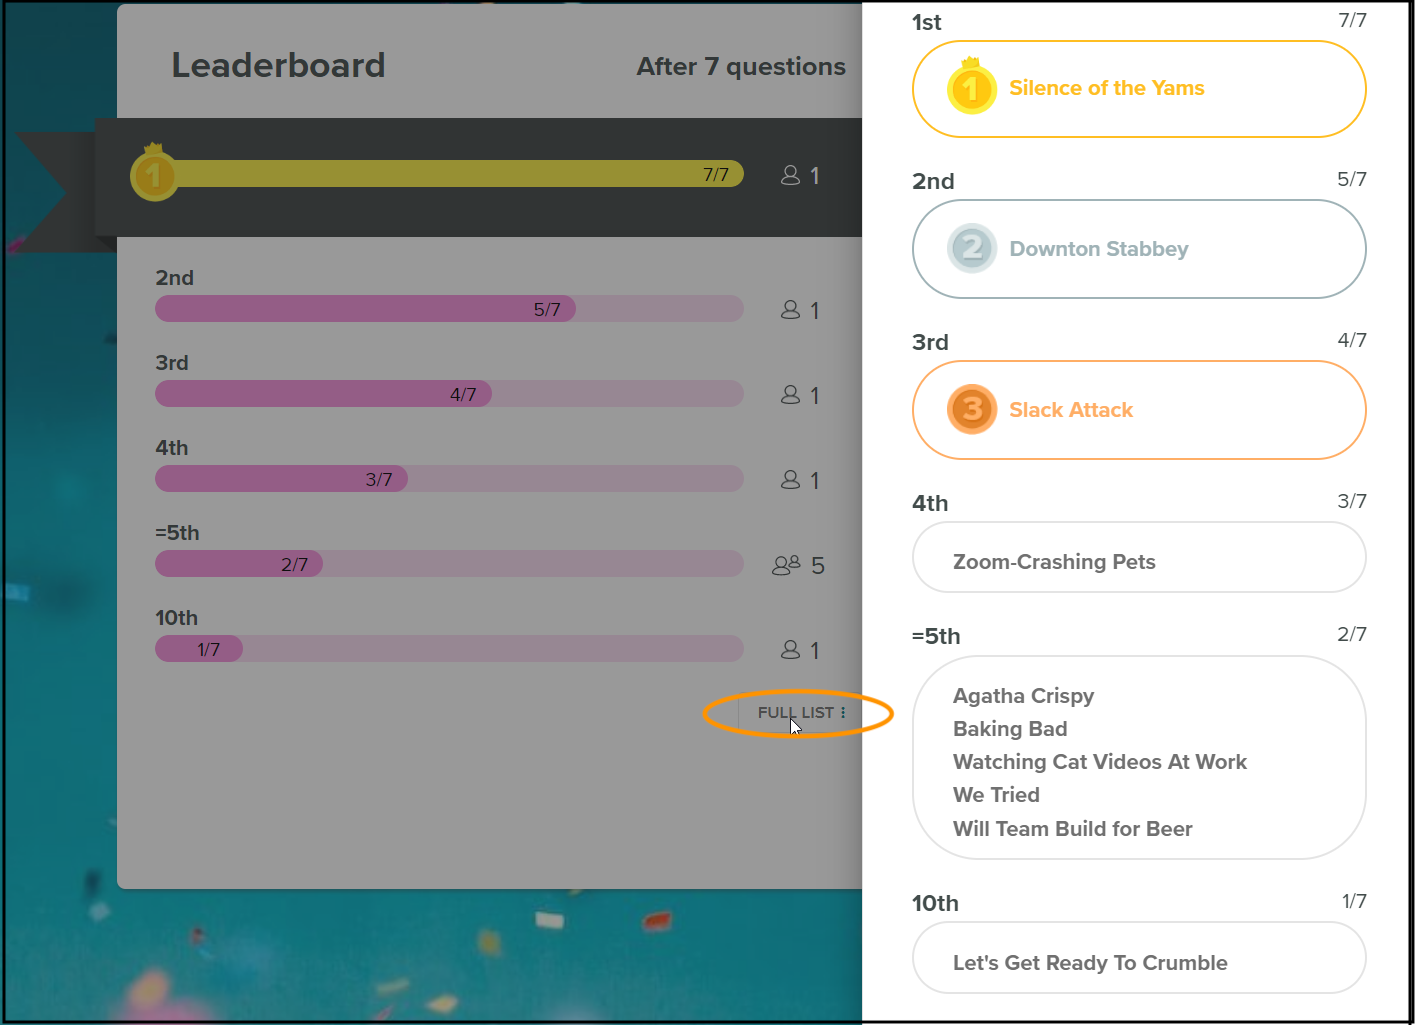
Task: Select the Silence of the Yams team
Action: click(x=1139, y=89)
